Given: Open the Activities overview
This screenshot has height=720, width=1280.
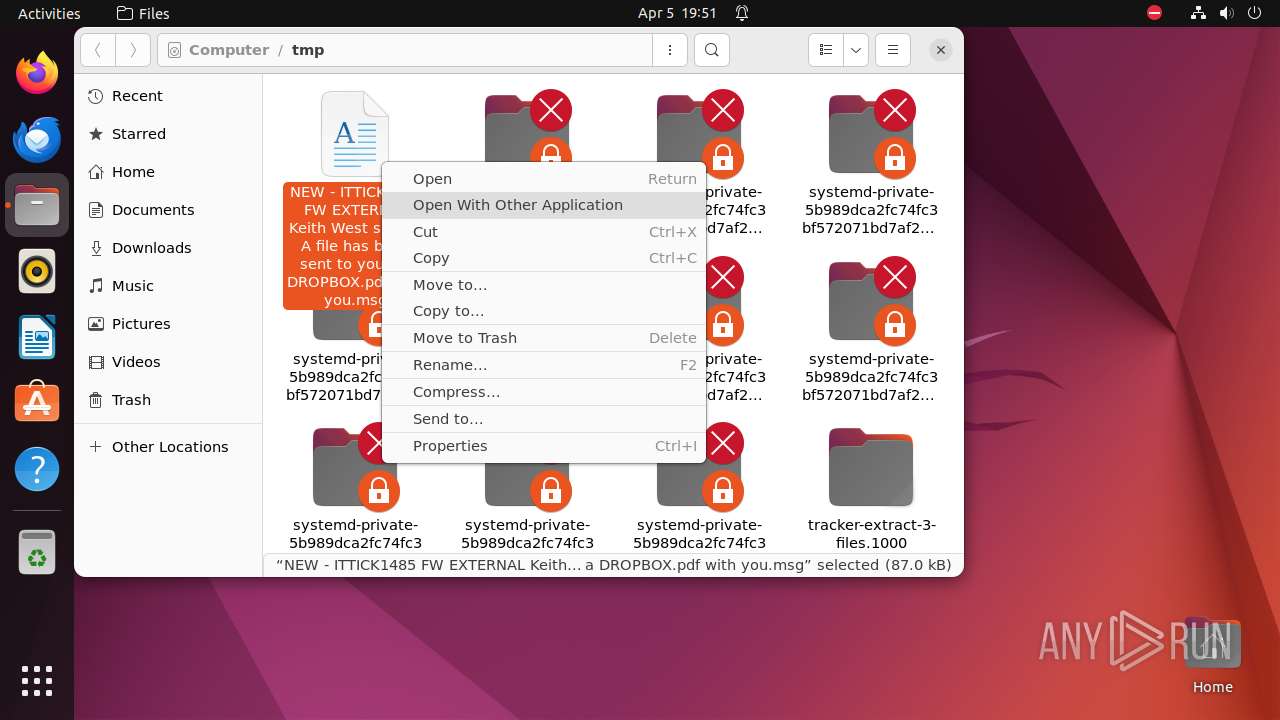Looking at the screenshot, I should (x=49, y=13).
